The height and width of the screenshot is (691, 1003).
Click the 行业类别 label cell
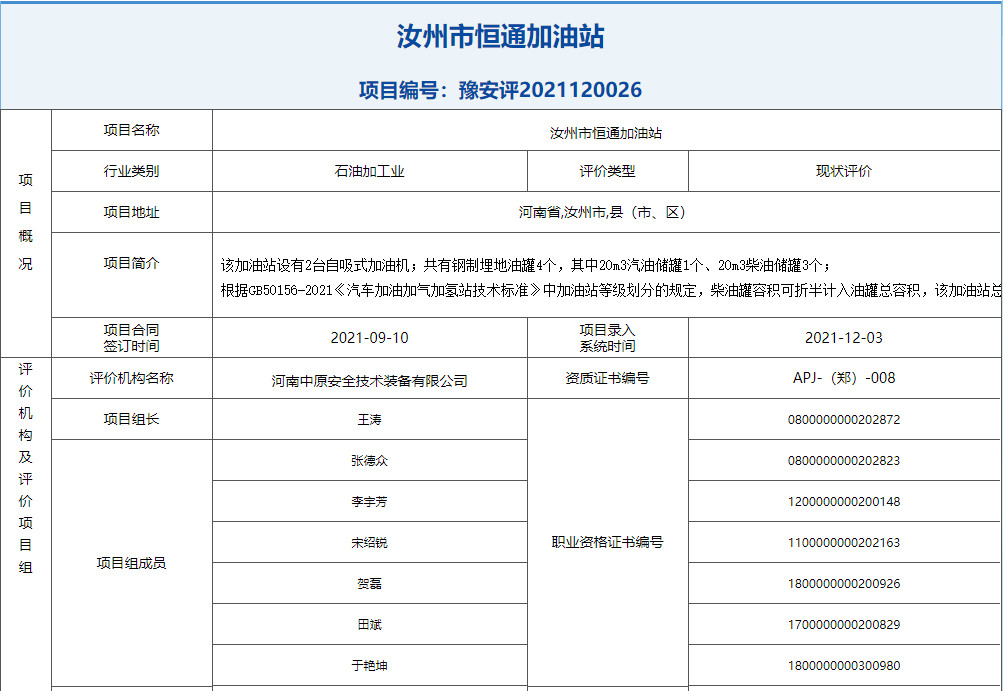tap(131, 171)
